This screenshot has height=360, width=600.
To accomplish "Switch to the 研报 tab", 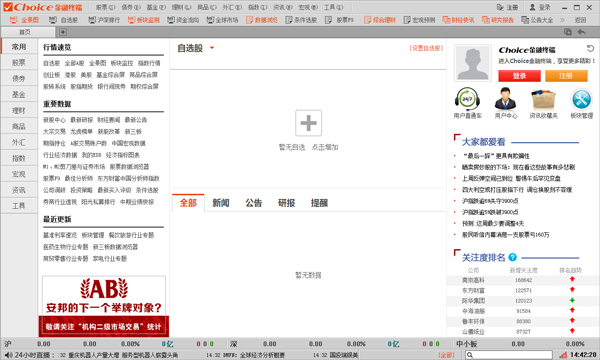I will (x=287, y=203).
